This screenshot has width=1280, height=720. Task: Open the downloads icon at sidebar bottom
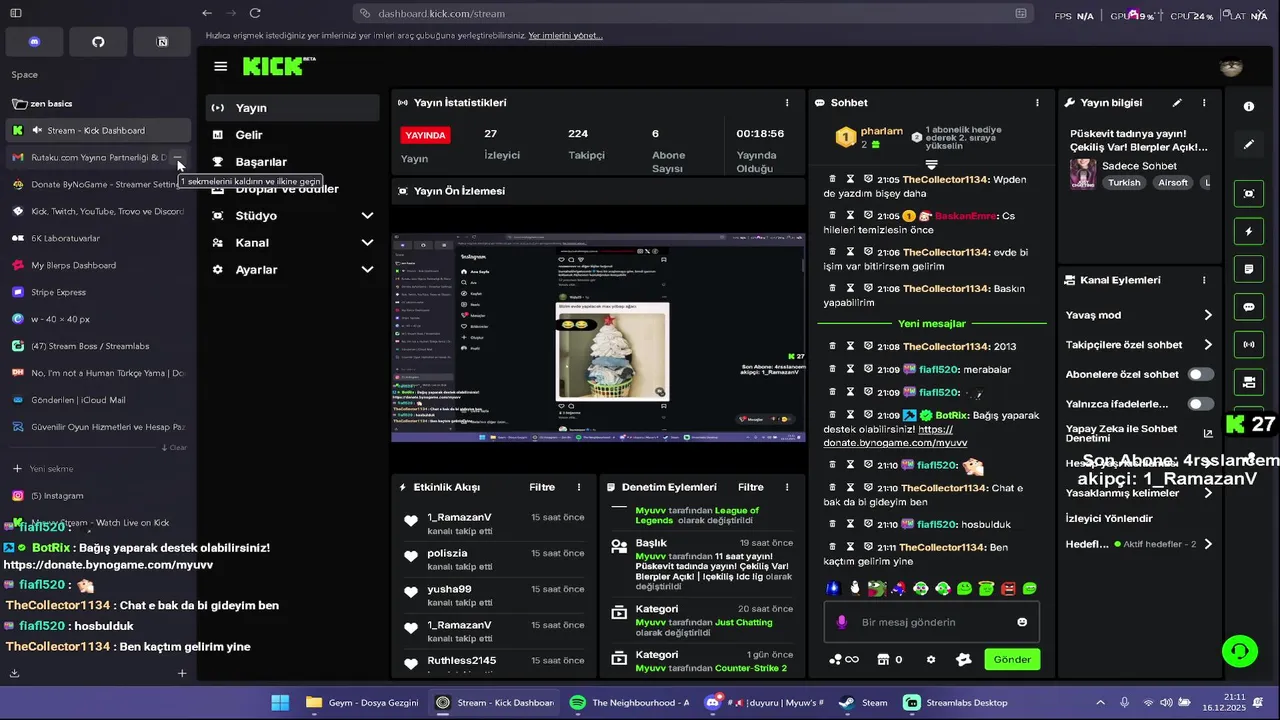coord(15,673)
